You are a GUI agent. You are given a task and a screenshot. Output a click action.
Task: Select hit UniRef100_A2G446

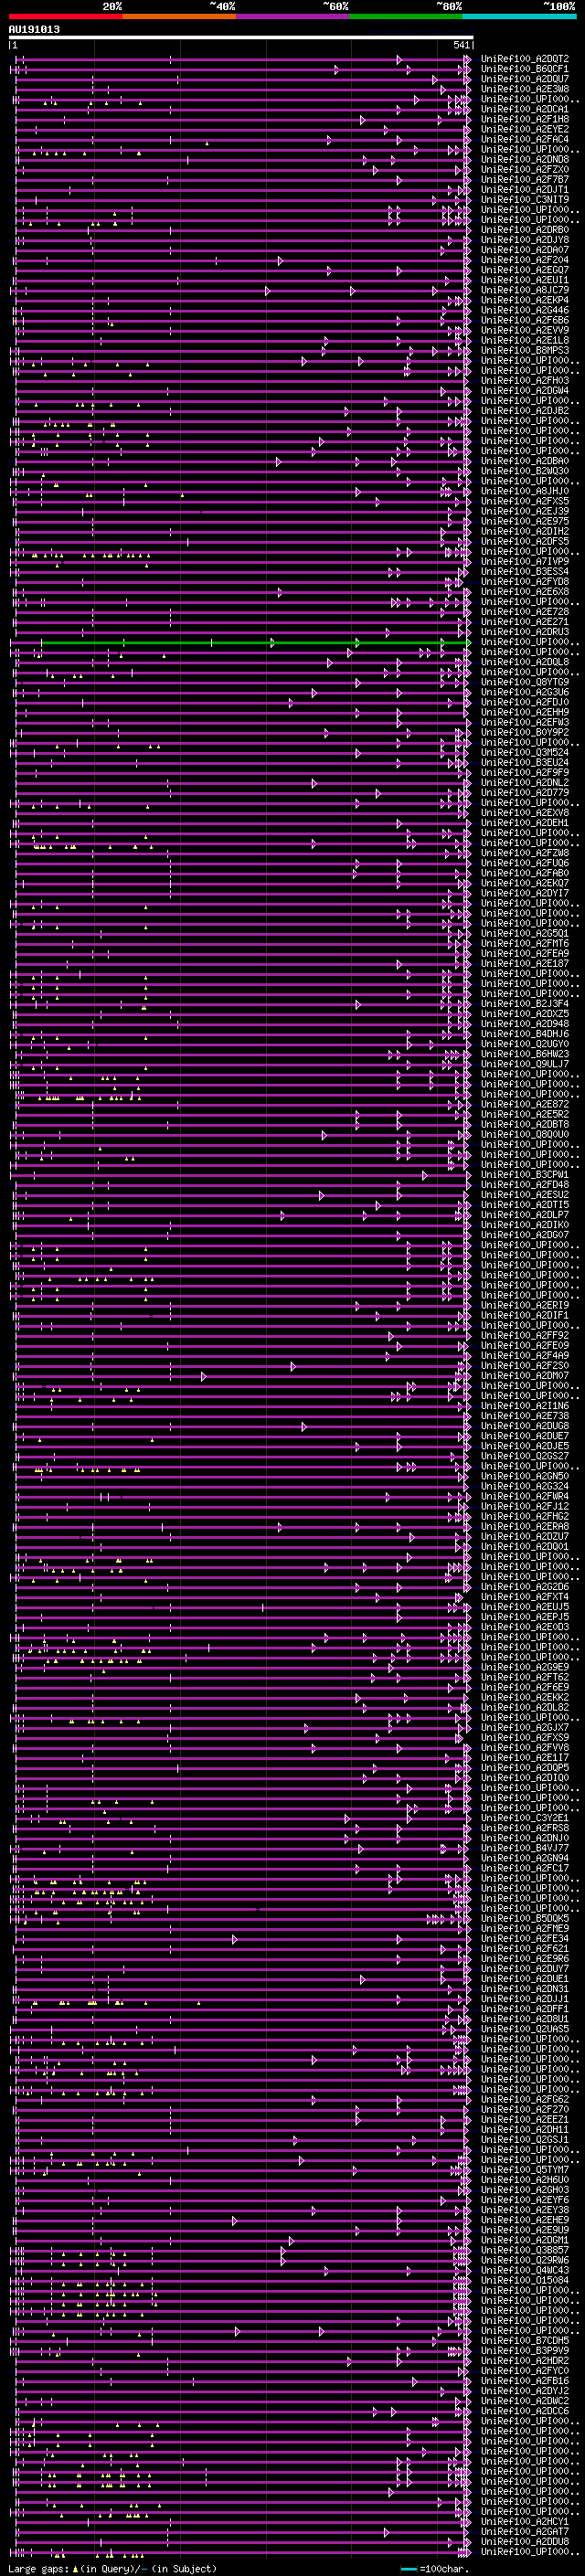(x=525, y=310)
